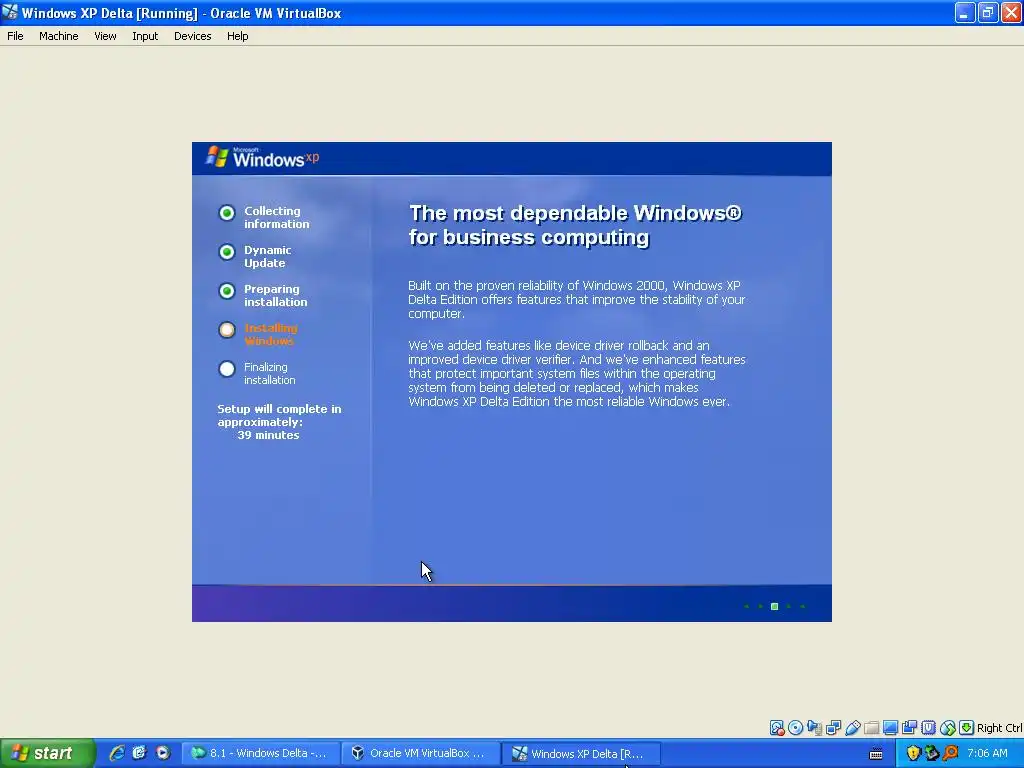Open the View menu
The image size is (1024, 768).
click(105, 36)
